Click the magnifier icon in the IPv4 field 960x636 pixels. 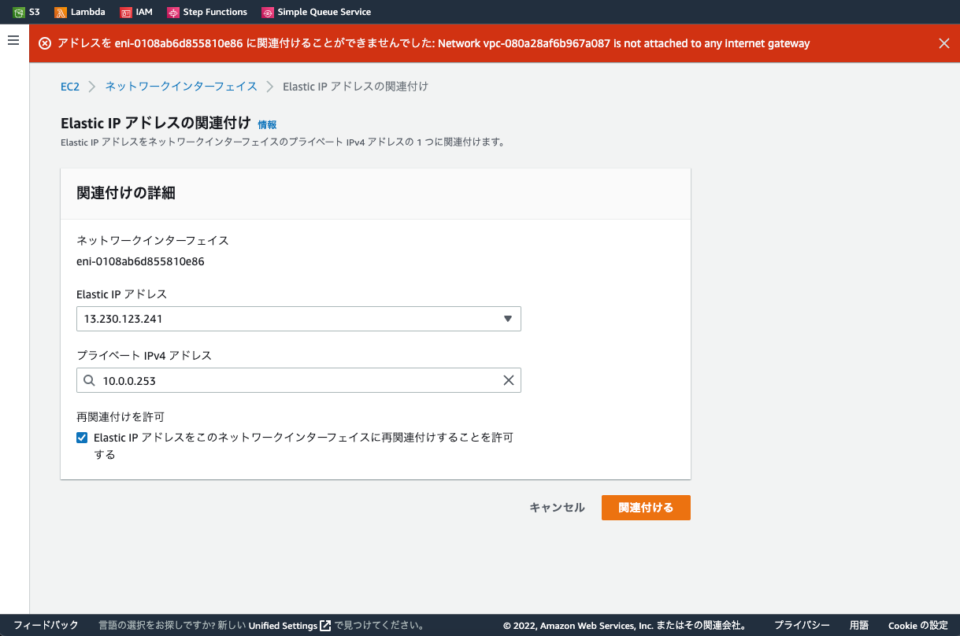click(x=90, y=380)
